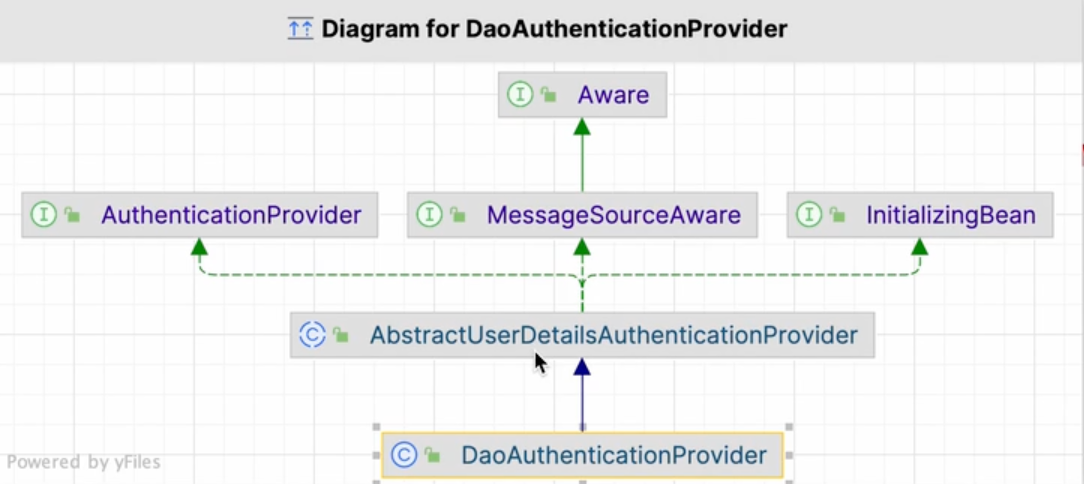Click the InitializingBean interface icon

[809, 215]
